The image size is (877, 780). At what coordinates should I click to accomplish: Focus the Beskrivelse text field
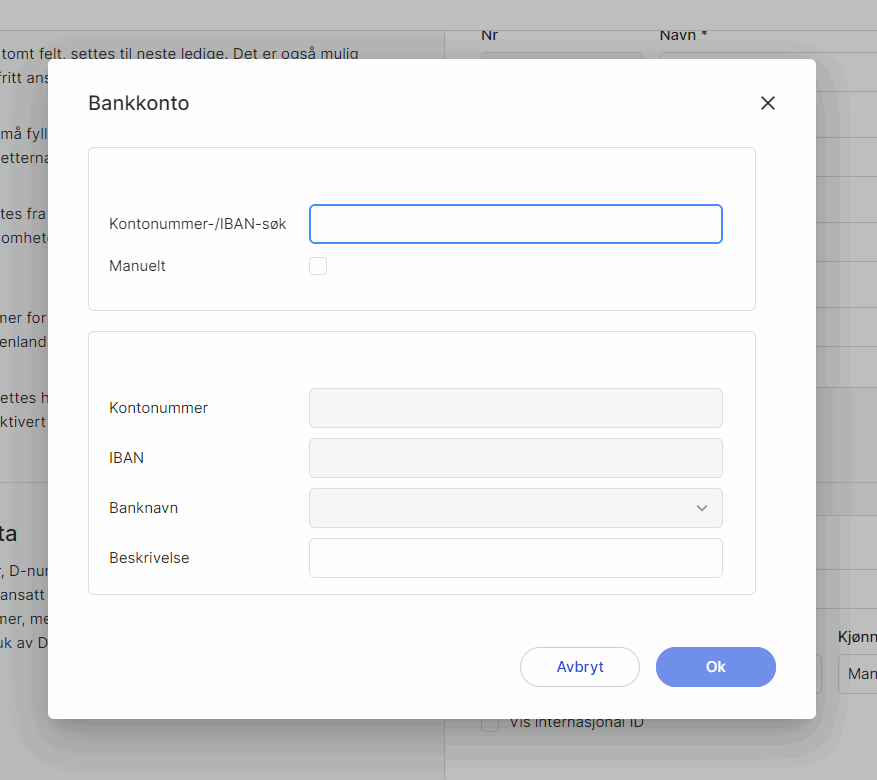(x=515, y=558)
